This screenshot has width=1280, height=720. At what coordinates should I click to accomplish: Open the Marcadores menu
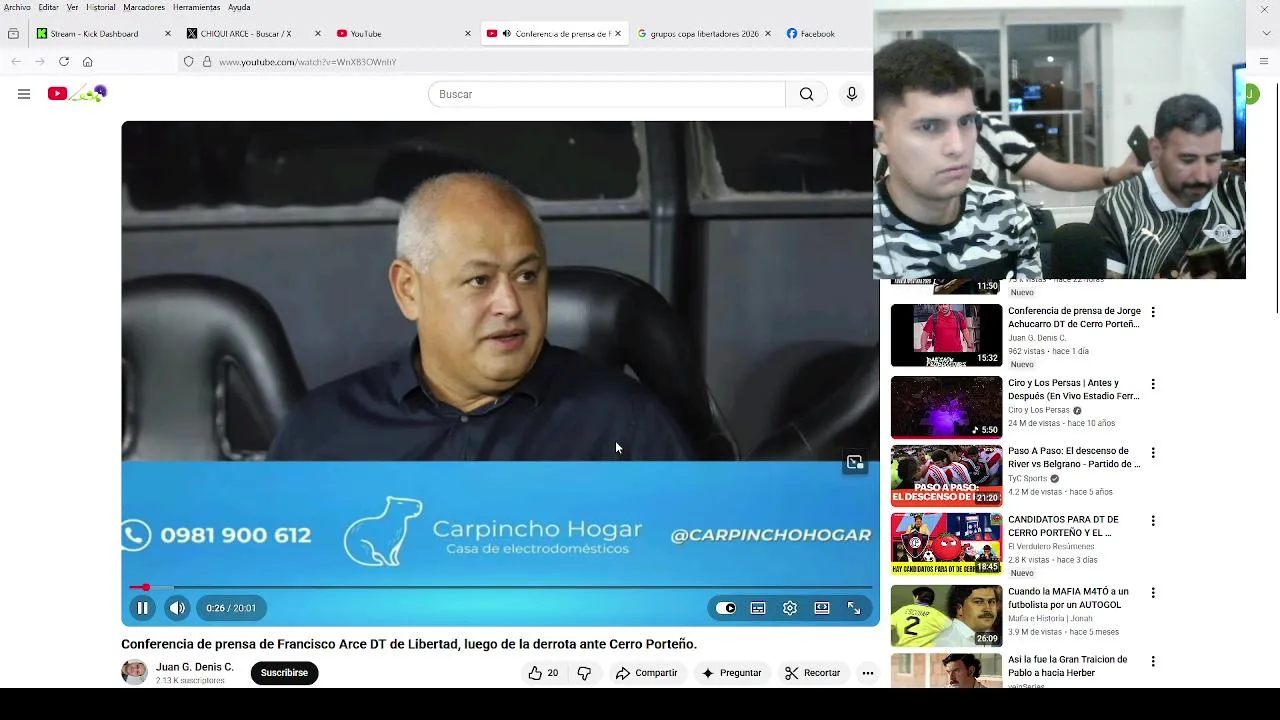pos(144,7)
